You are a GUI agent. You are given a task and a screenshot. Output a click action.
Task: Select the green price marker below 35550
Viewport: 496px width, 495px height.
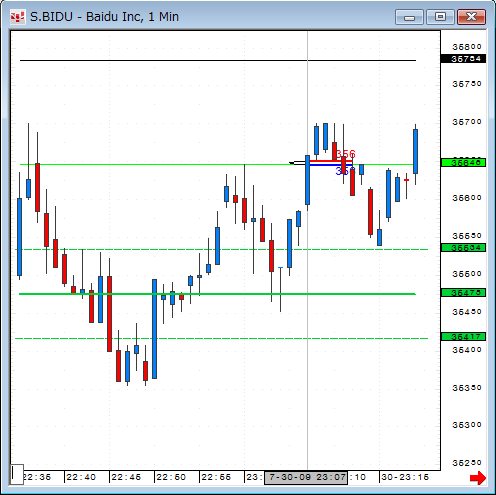(x=463, y=248)
